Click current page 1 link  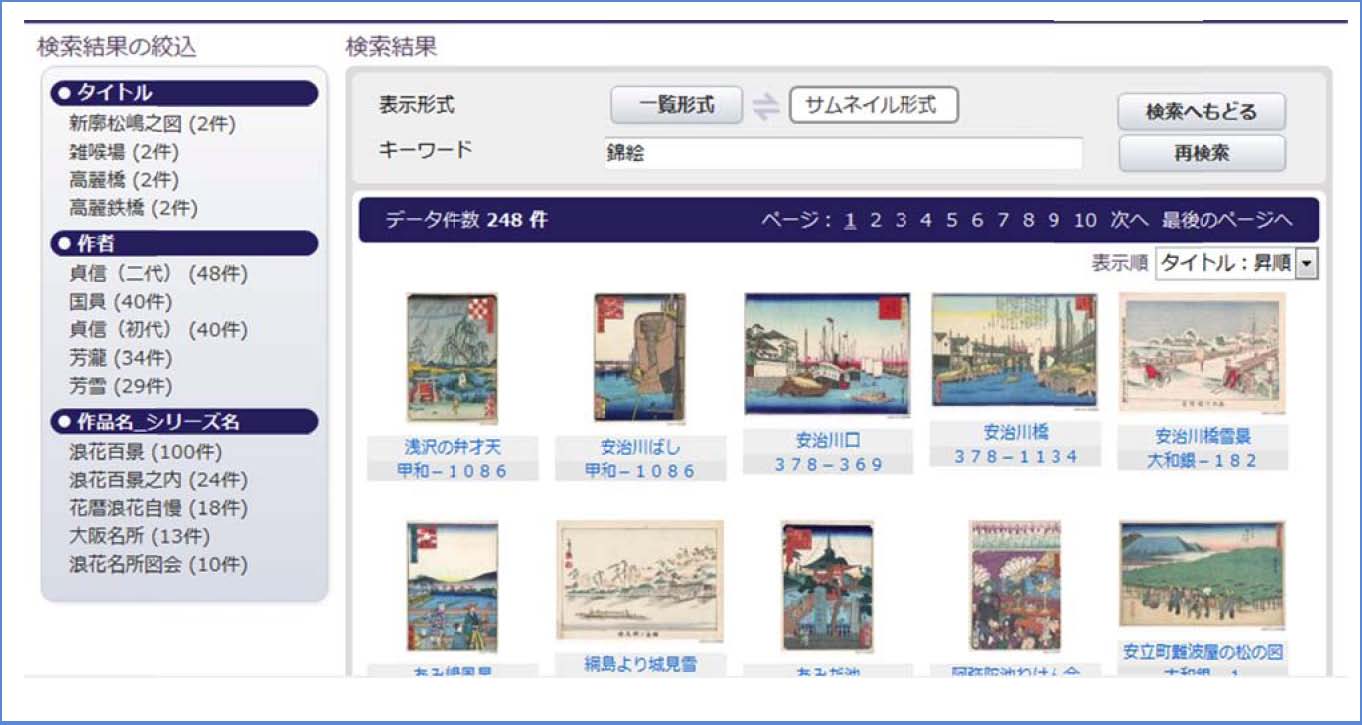tap(850, 220)
